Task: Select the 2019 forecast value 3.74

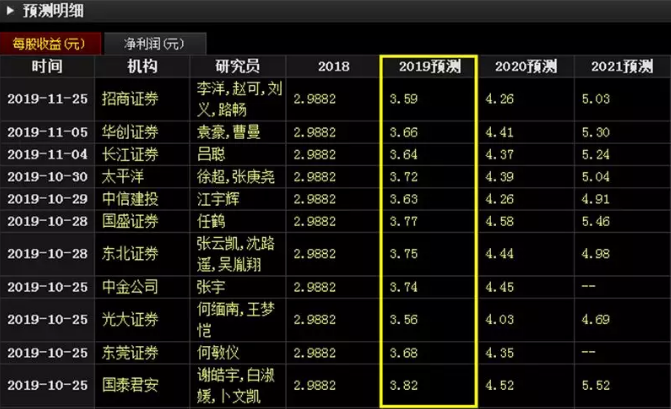Action: [404, 287]
